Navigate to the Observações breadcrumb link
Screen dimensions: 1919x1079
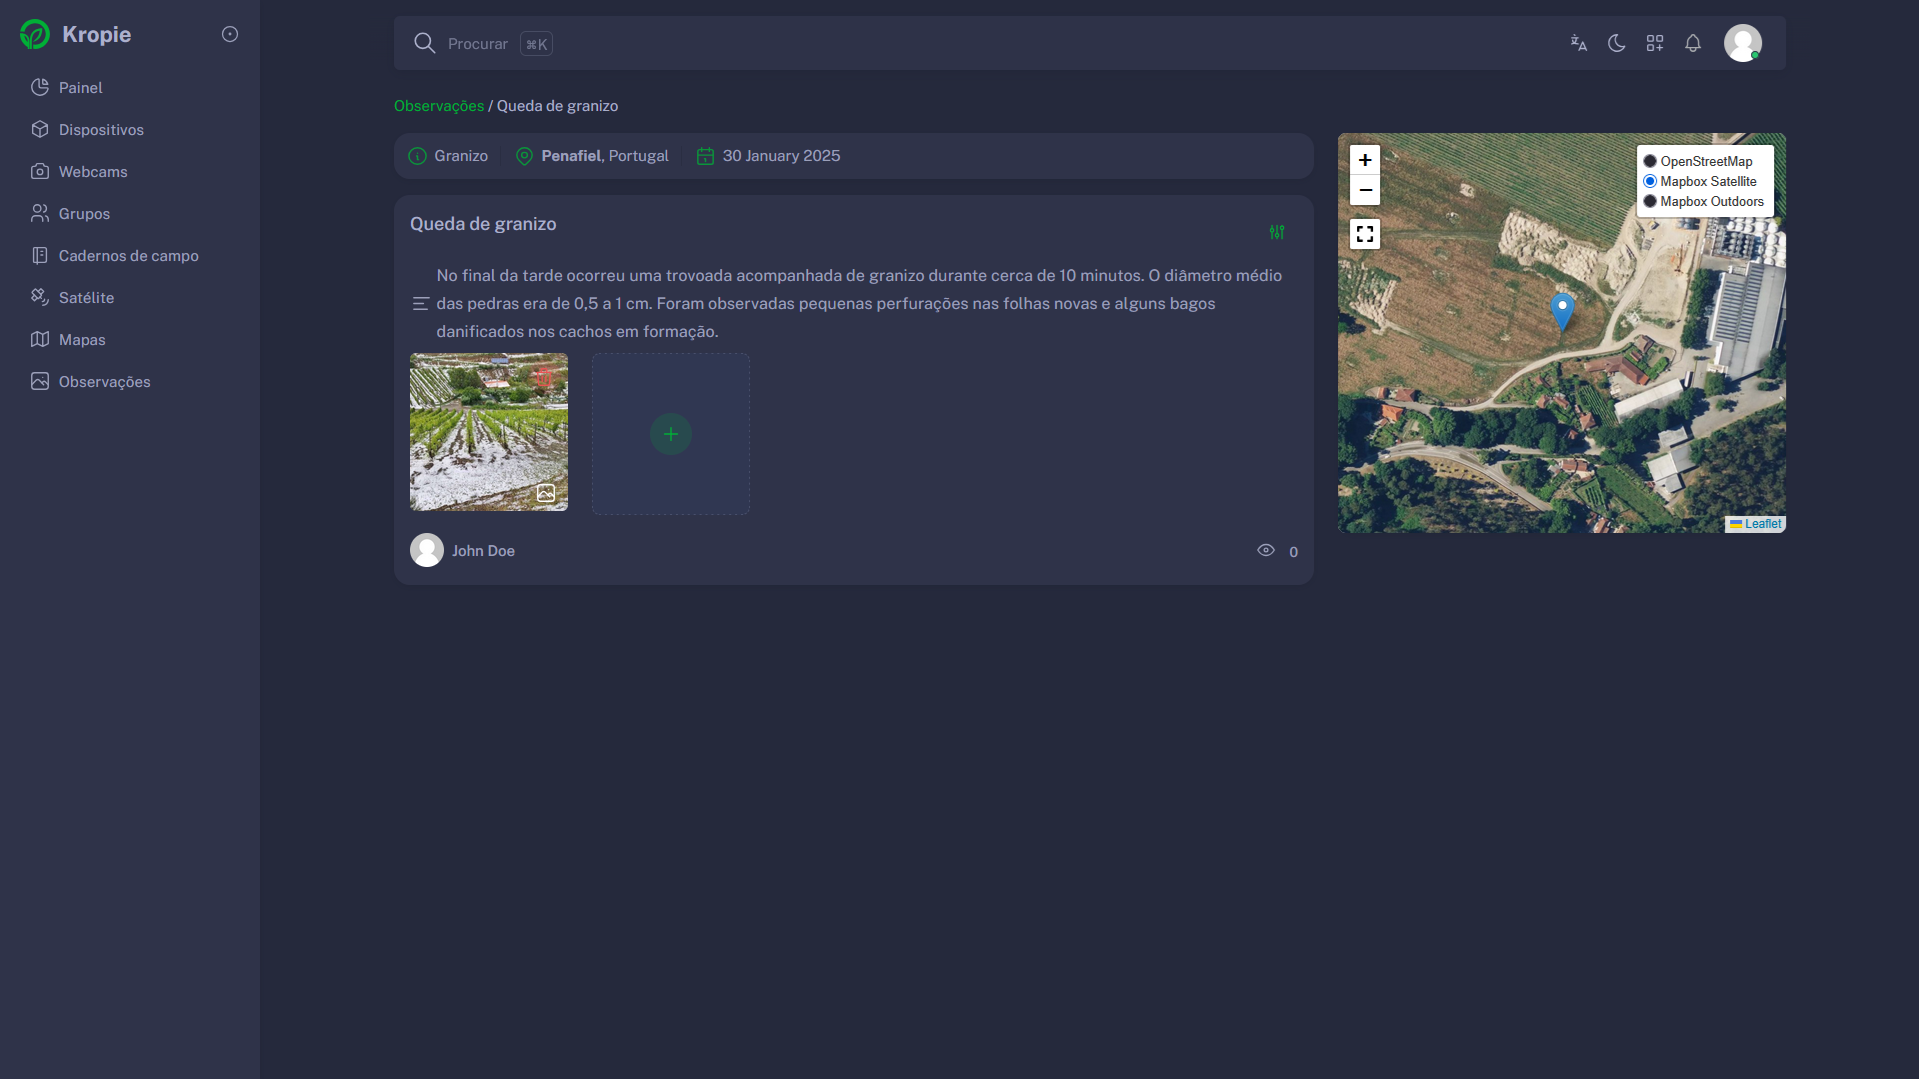[438, 106]
